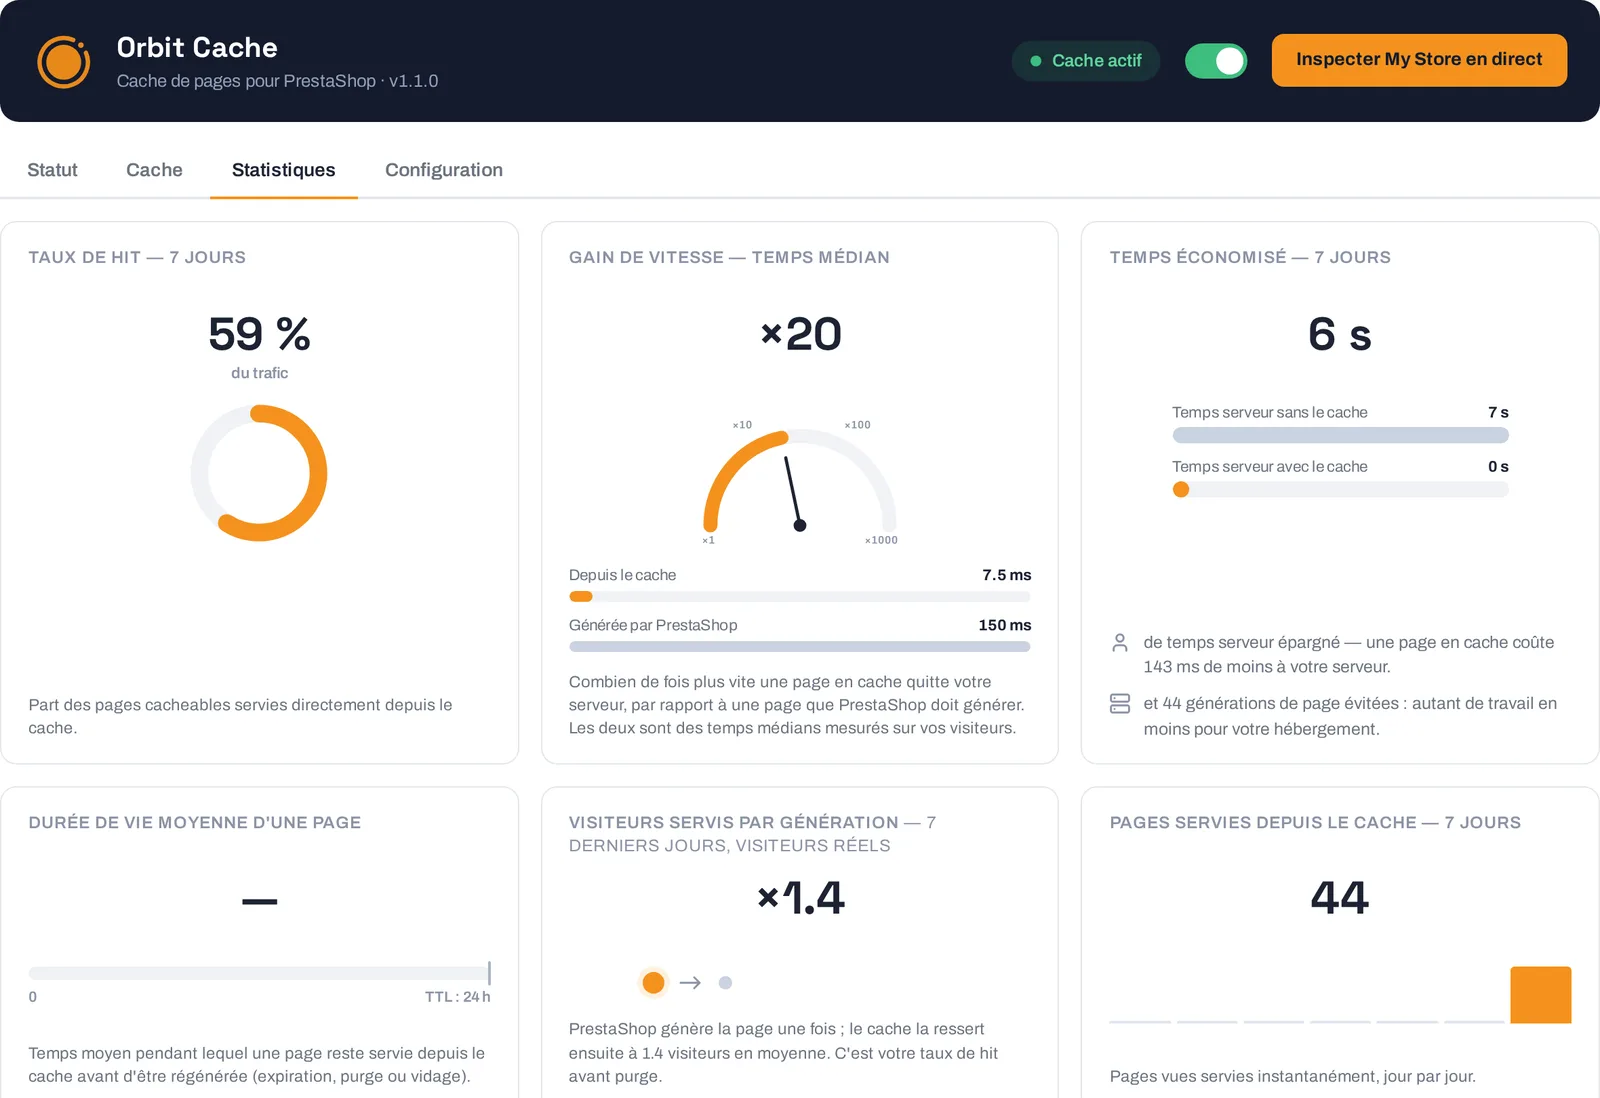Click the 7 s server time value
The width and height of the screenshot is (1600, 1098).
[x=1498, y=412]
